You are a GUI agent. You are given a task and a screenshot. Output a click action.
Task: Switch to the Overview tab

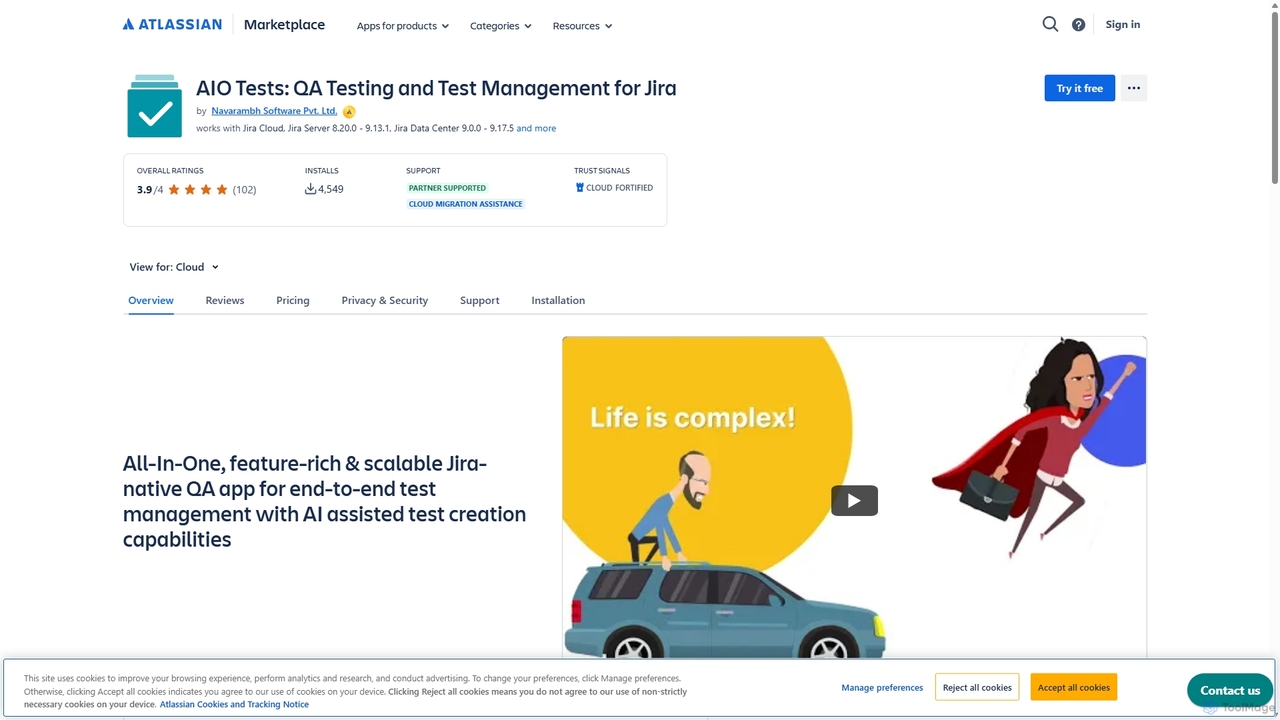tap(151, 300)
